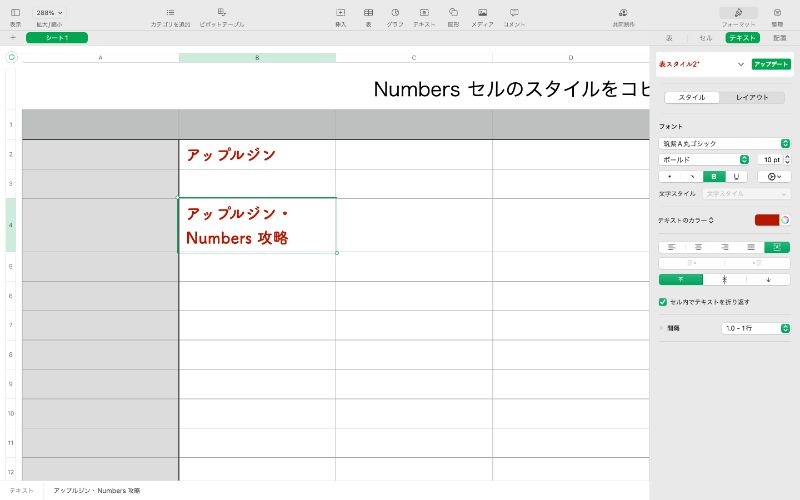800x500 pixels.
Task: Switch to the 配置 inspector tab
Action: [x=780, y=38]
